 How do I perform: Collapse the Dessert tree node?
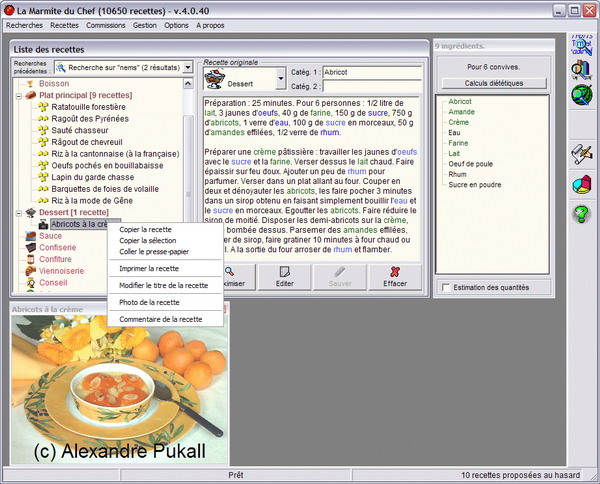pyautogui.click(x=18, y=213)
